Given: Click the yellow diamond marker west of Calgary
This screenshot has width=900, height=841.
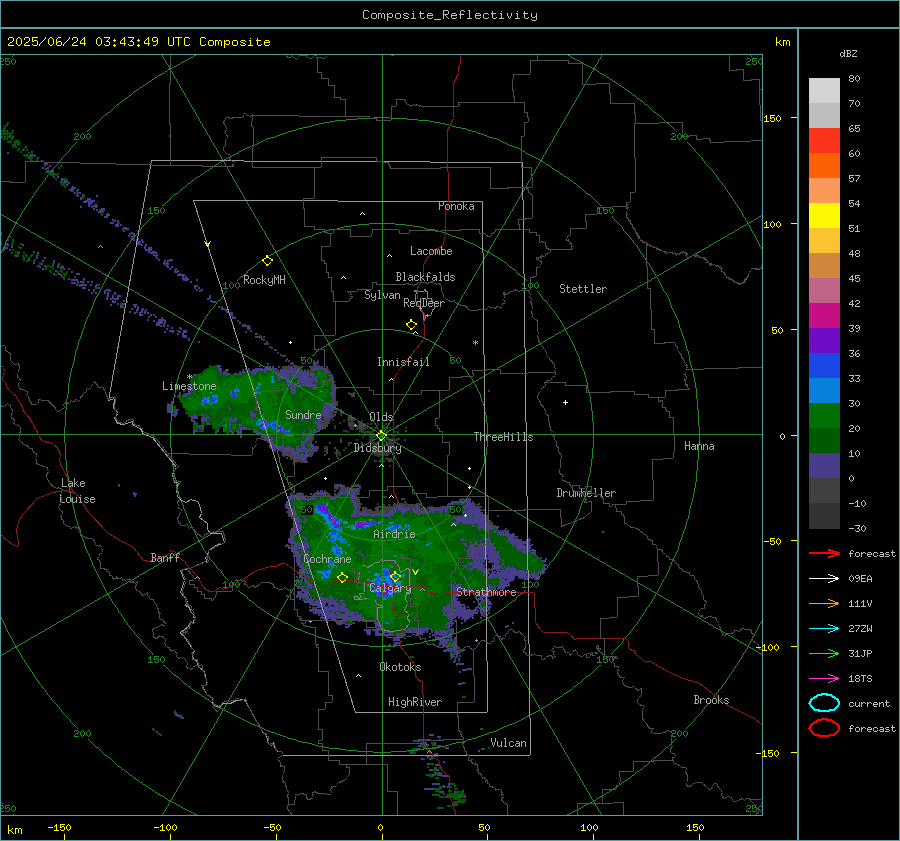Looking at the screenshot, I should (343, 578).
